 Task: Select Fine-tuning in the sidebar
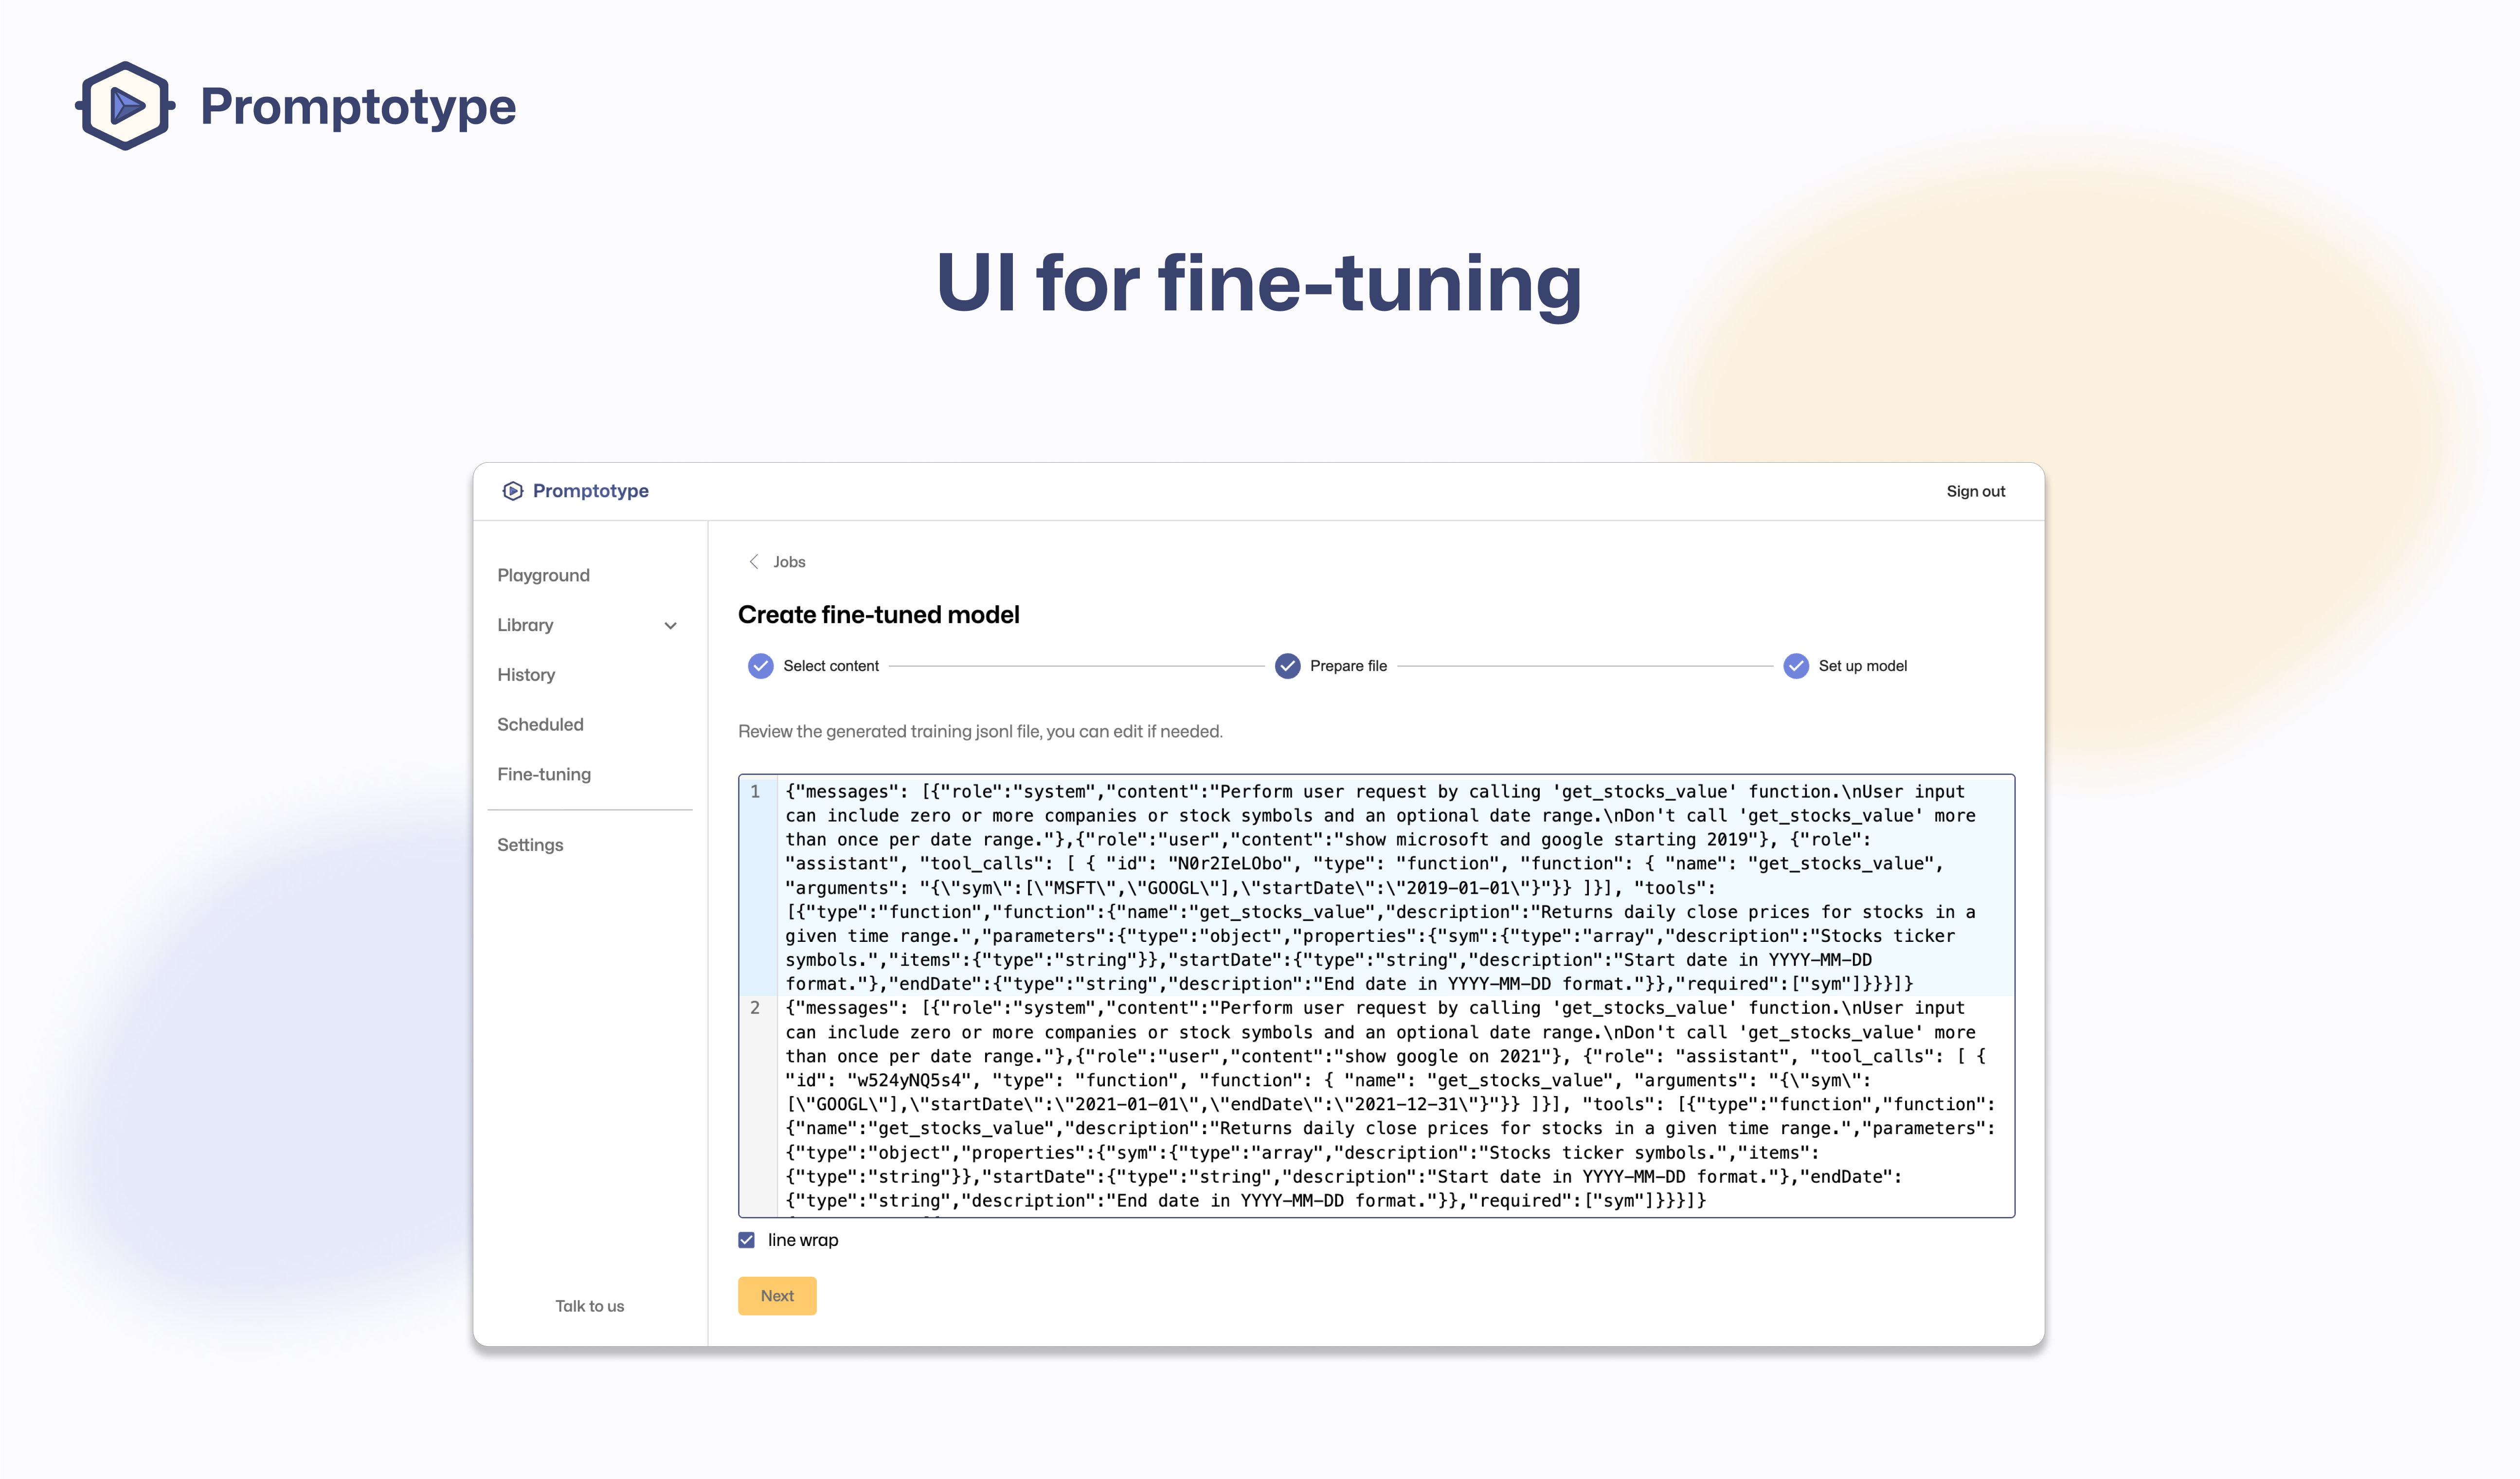(544, 774)
